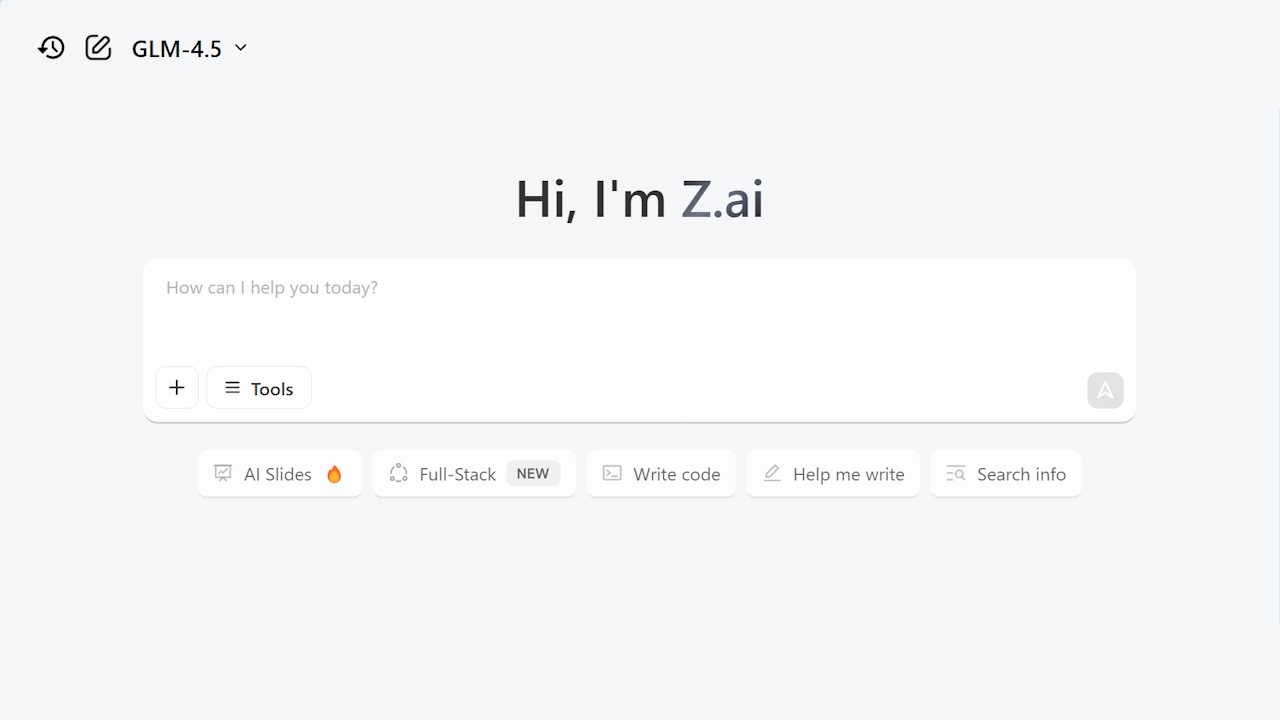Click the send button in the input box
Viewport: 1280px width, 720px height.
click(1105, 390)
